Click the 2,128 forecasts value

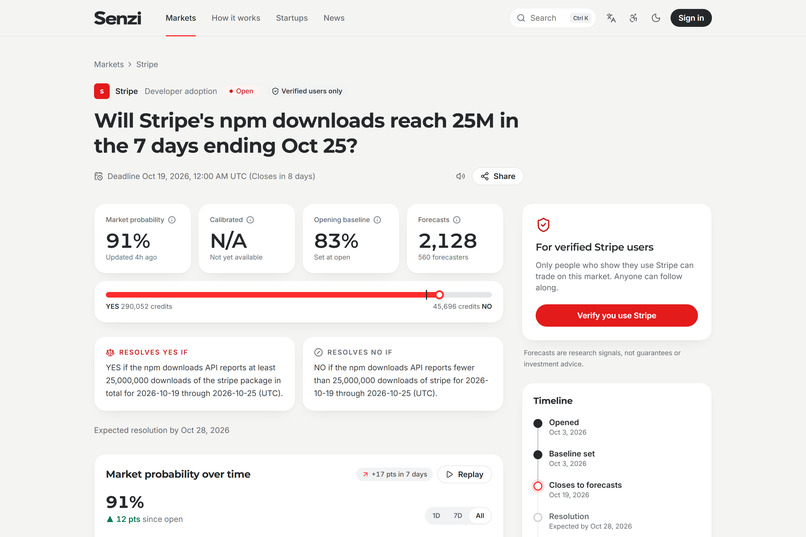tap(448, 240)
